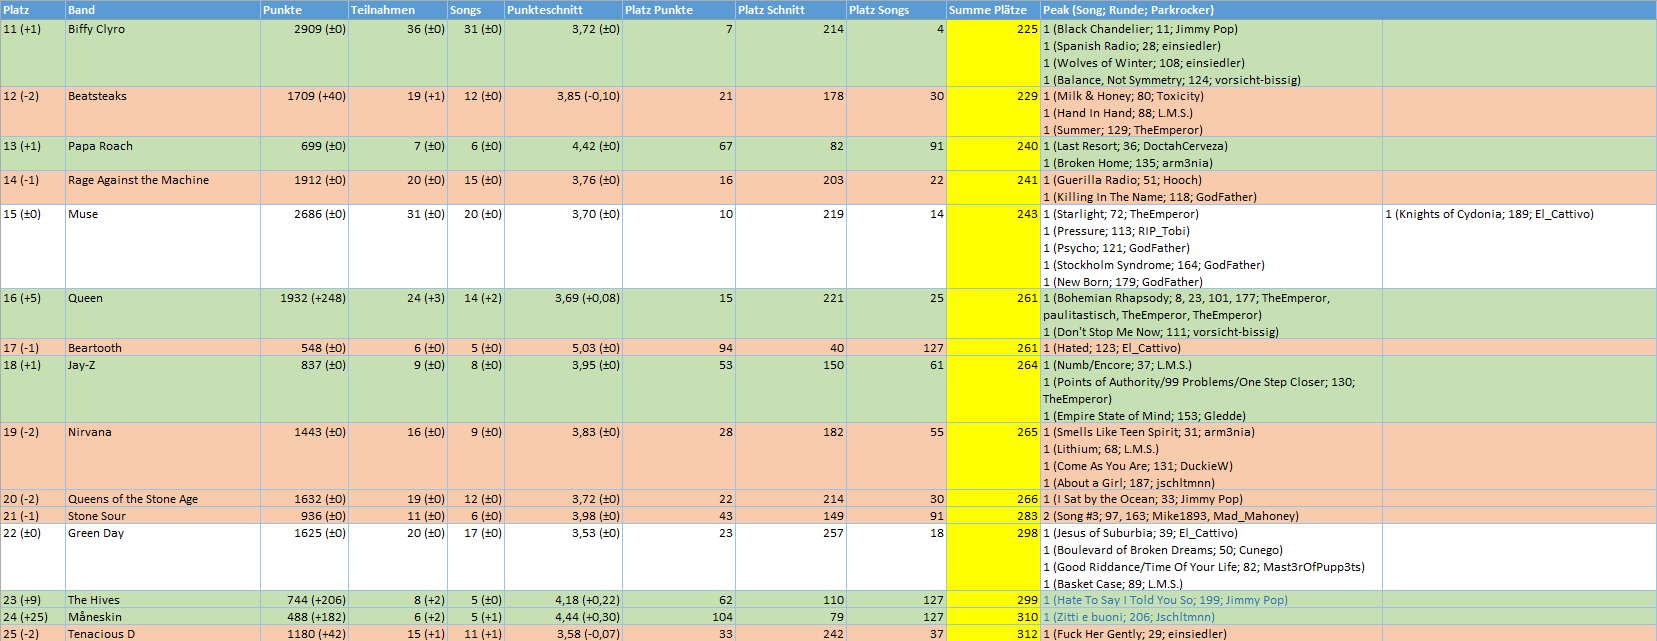Select the '1 (Zitti e buoni; 206; Jschltmnn)' entry
The width and height of the screenshot is (1657, 641).
click(1211, 617)
